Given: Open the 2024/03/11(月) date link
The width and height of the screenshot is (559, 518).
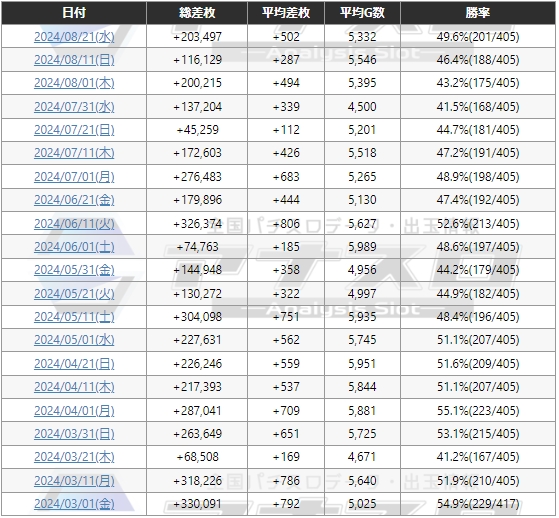Looking at the screenshot, I should click(74, 481).
